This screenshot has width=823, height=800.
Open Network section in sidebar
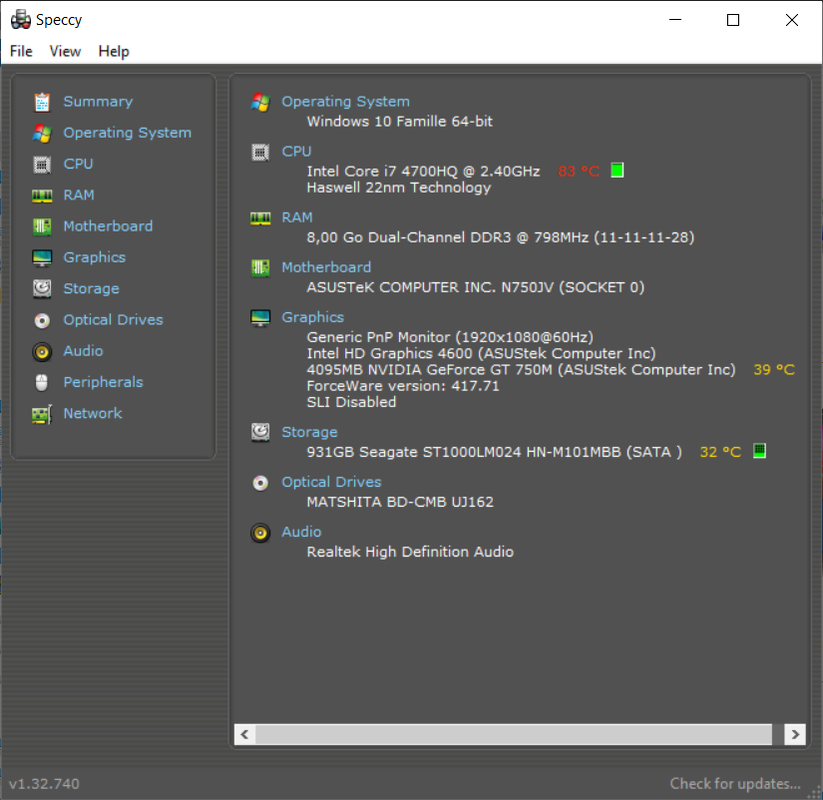pyautogui.click(x=93, y=413)
